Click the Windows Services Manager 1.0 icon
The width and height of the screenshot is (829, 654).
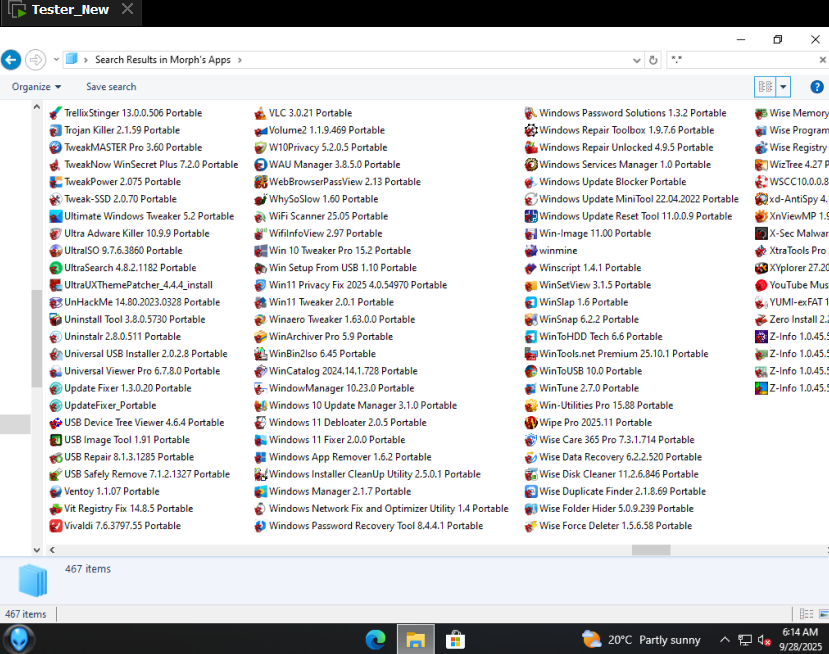pyautogui.click(x=530, y=165)
